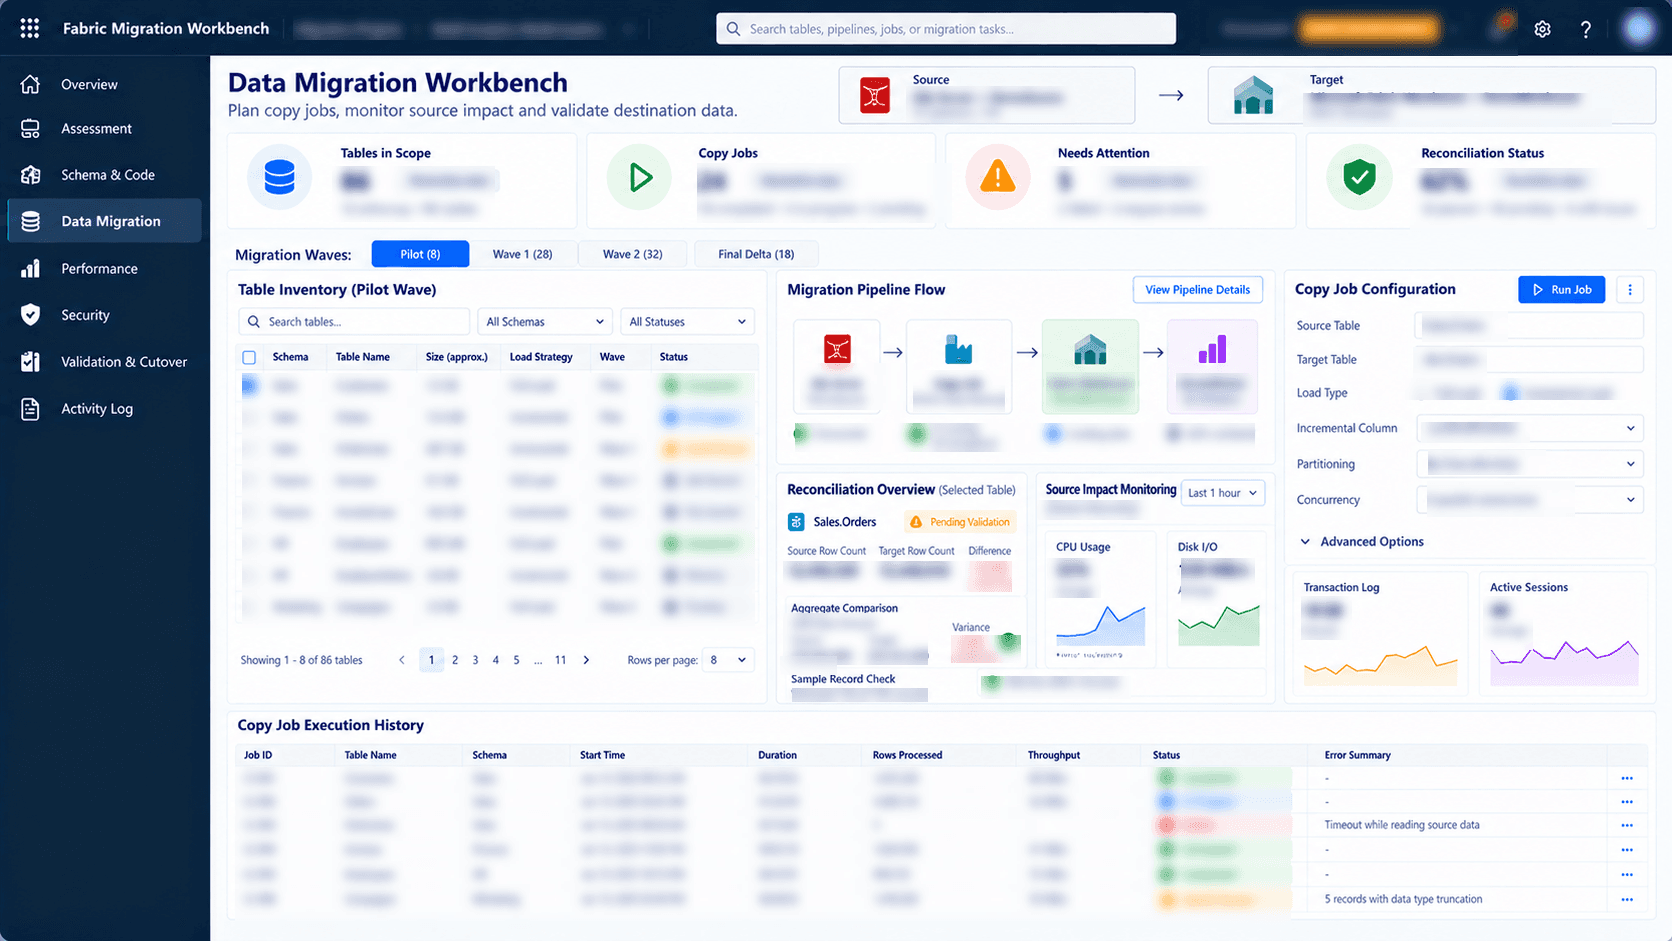Viewport: 1672px width, 941px height.
Task: Expand the Advanced Options section
Action: pos(1361,541)
